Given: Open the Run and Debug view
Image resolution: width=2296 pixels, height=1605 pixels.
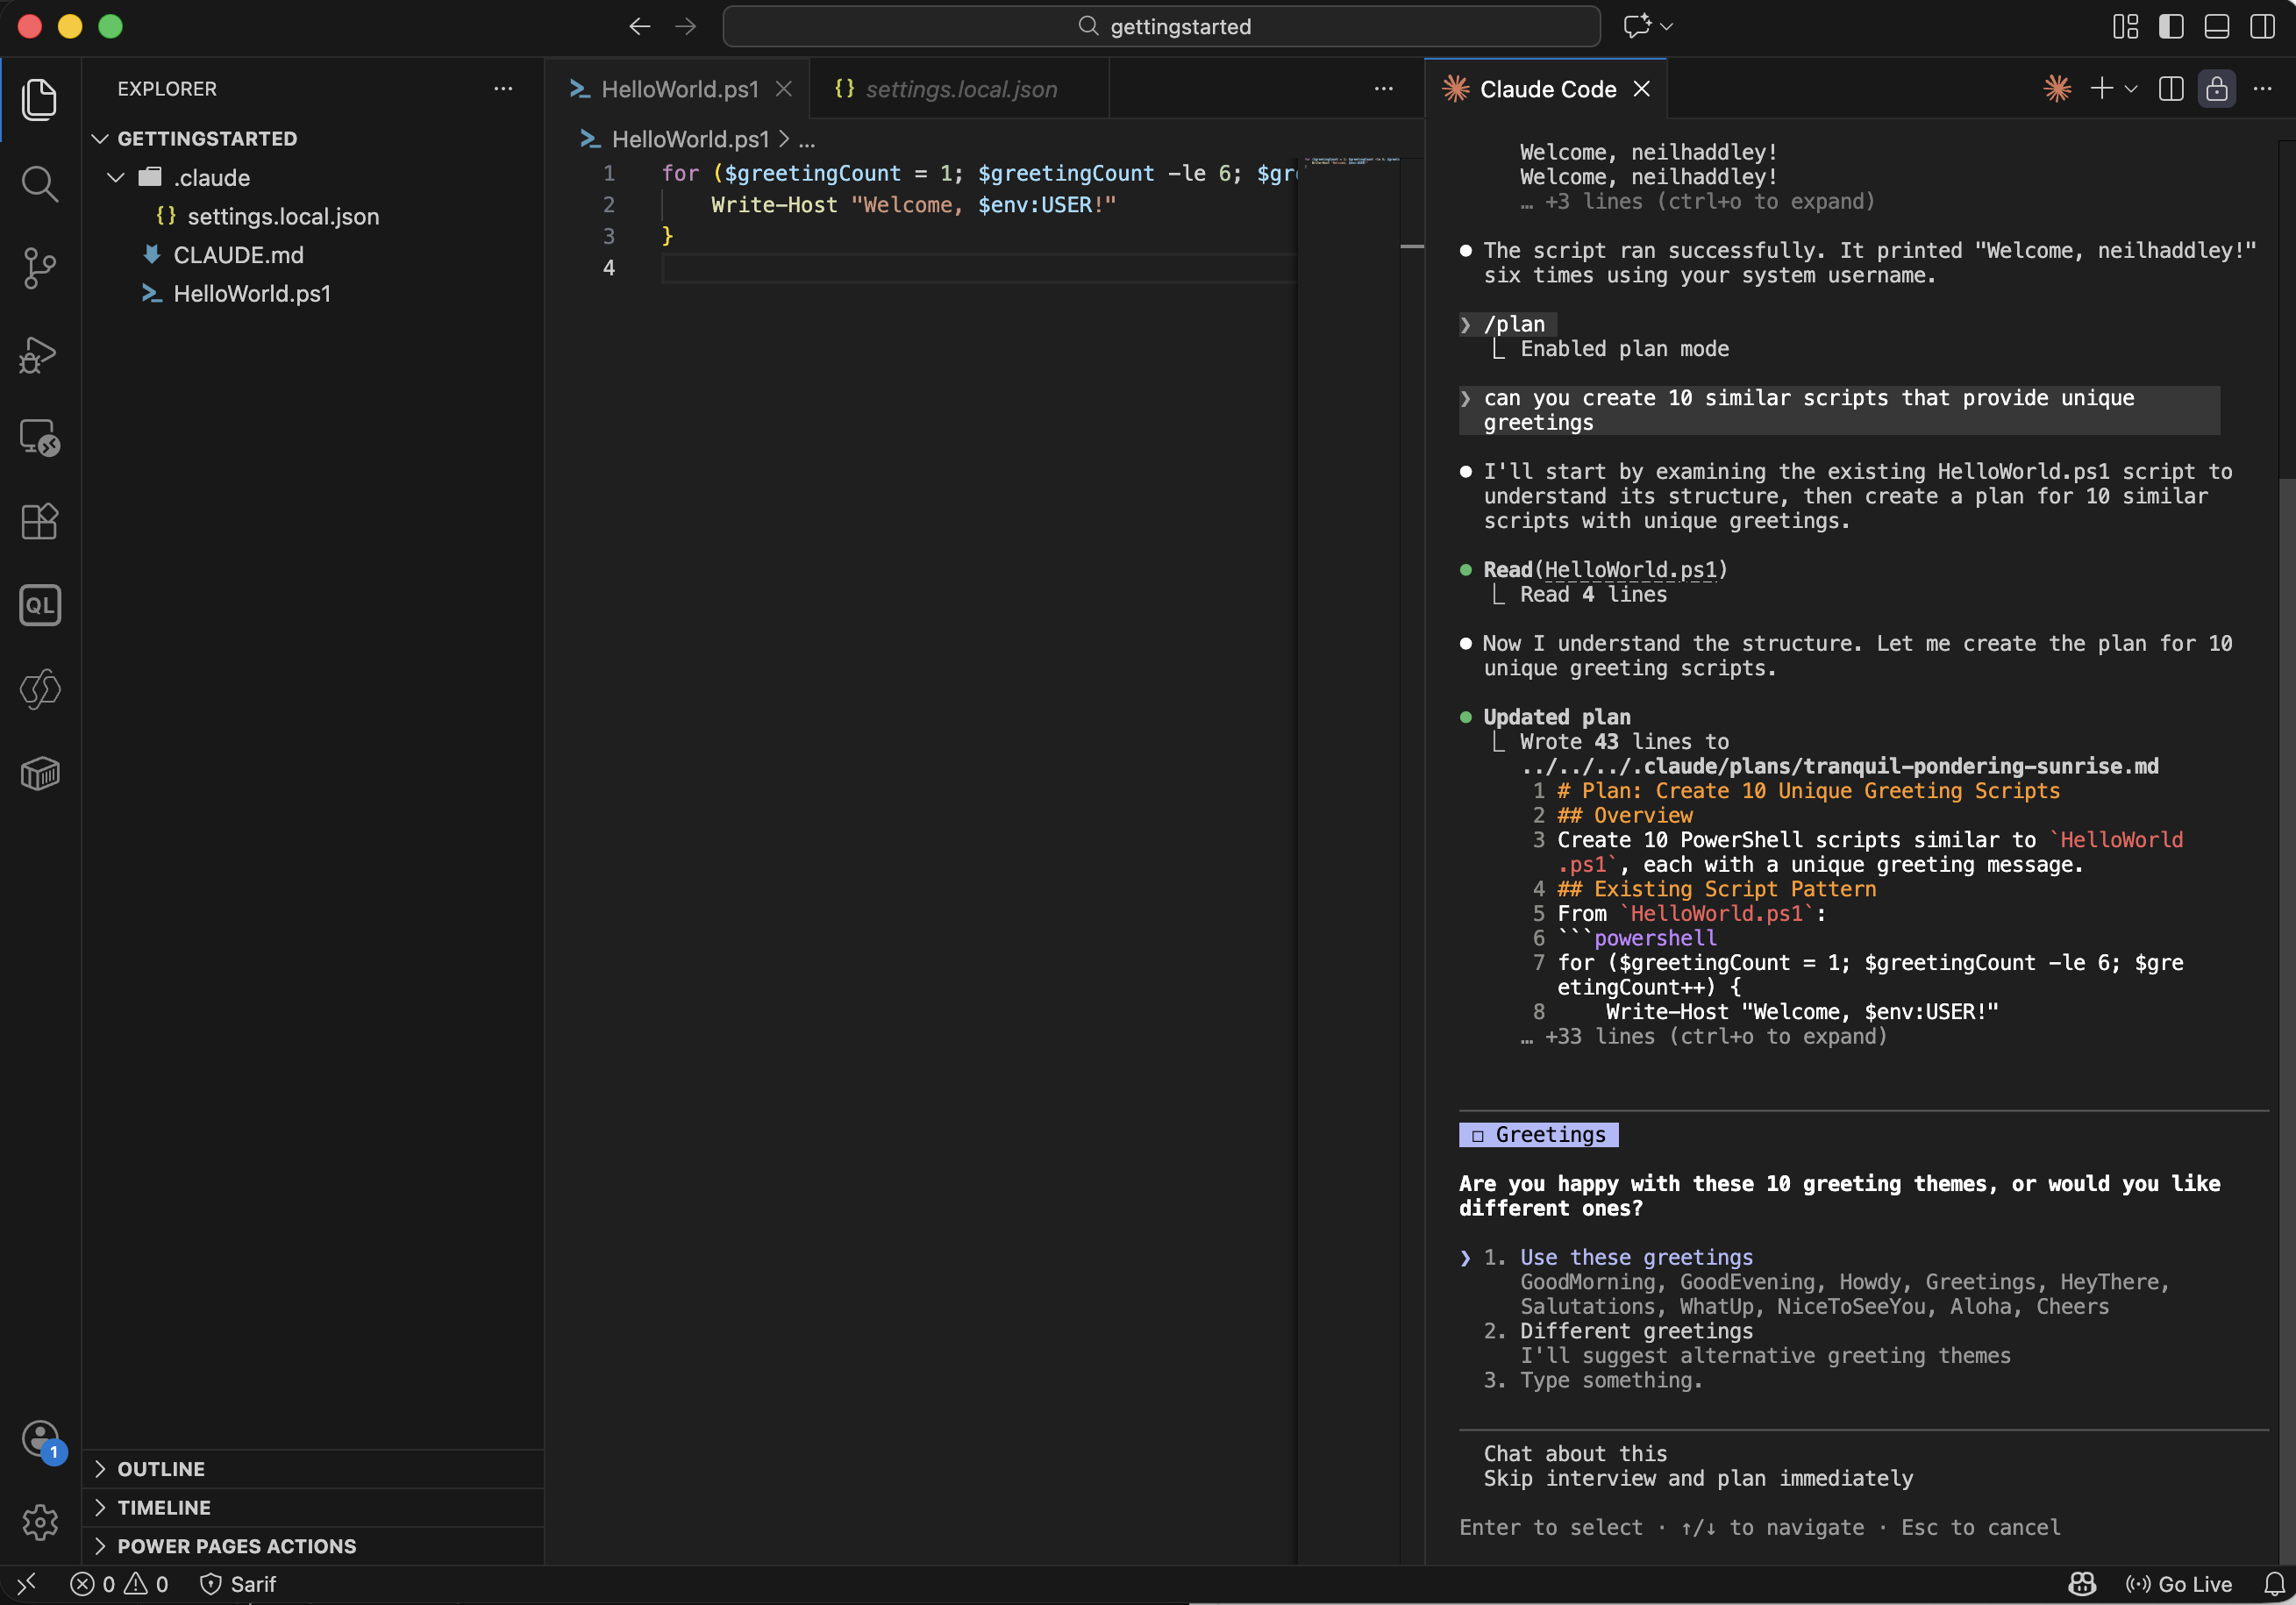Looking at the screenshot, I should click(39, 353).
